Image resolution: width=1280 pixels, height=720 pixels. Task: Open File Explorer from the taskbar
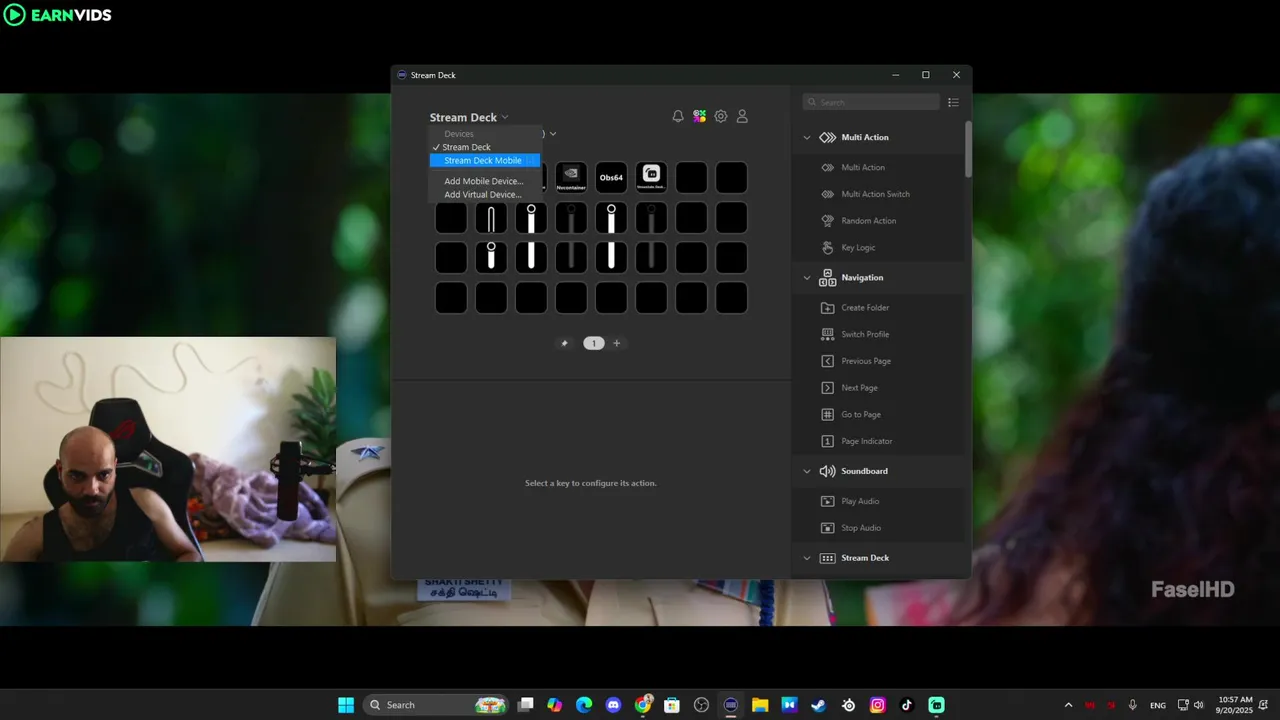pyautogui.click(x=760, y=705)
